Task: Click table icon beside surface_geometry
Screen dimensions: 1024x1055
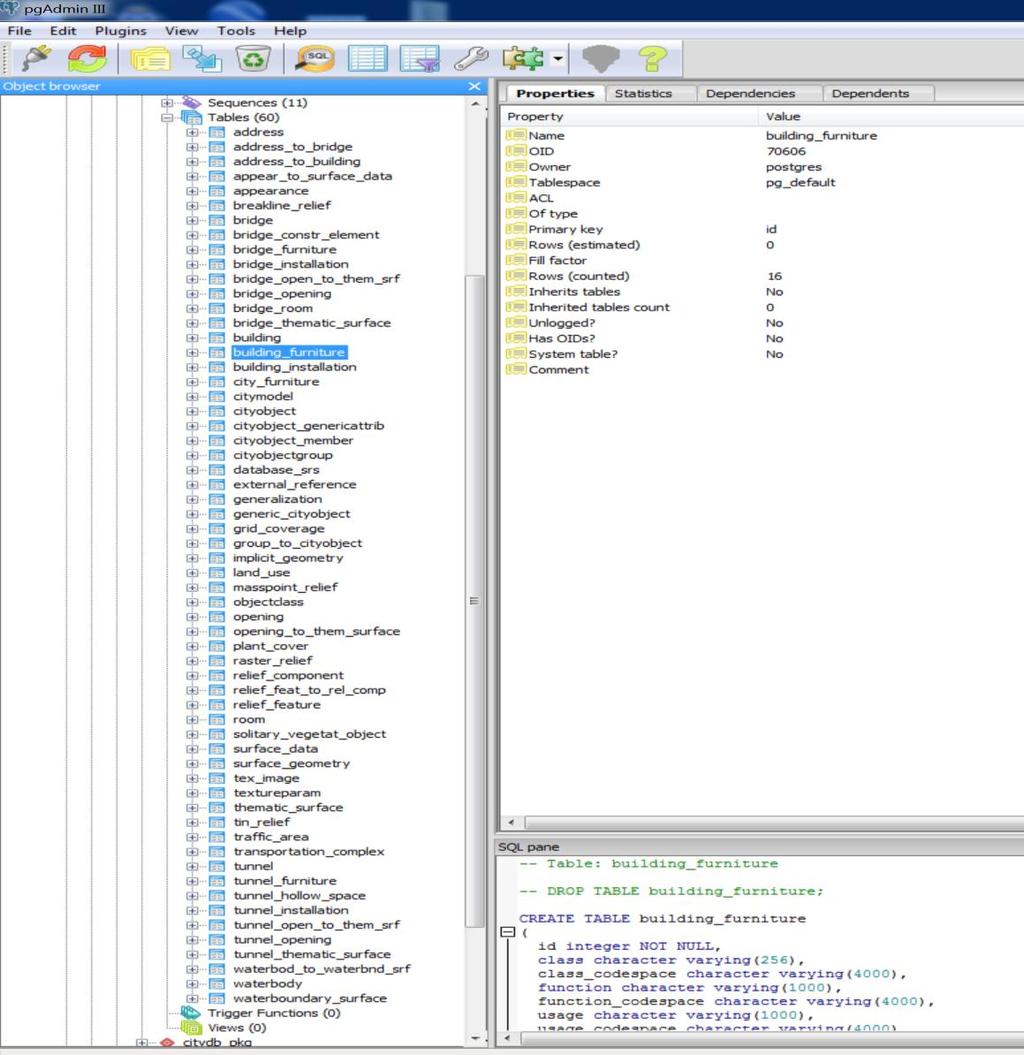Action: pyautogui.click(x=217, y=764)
